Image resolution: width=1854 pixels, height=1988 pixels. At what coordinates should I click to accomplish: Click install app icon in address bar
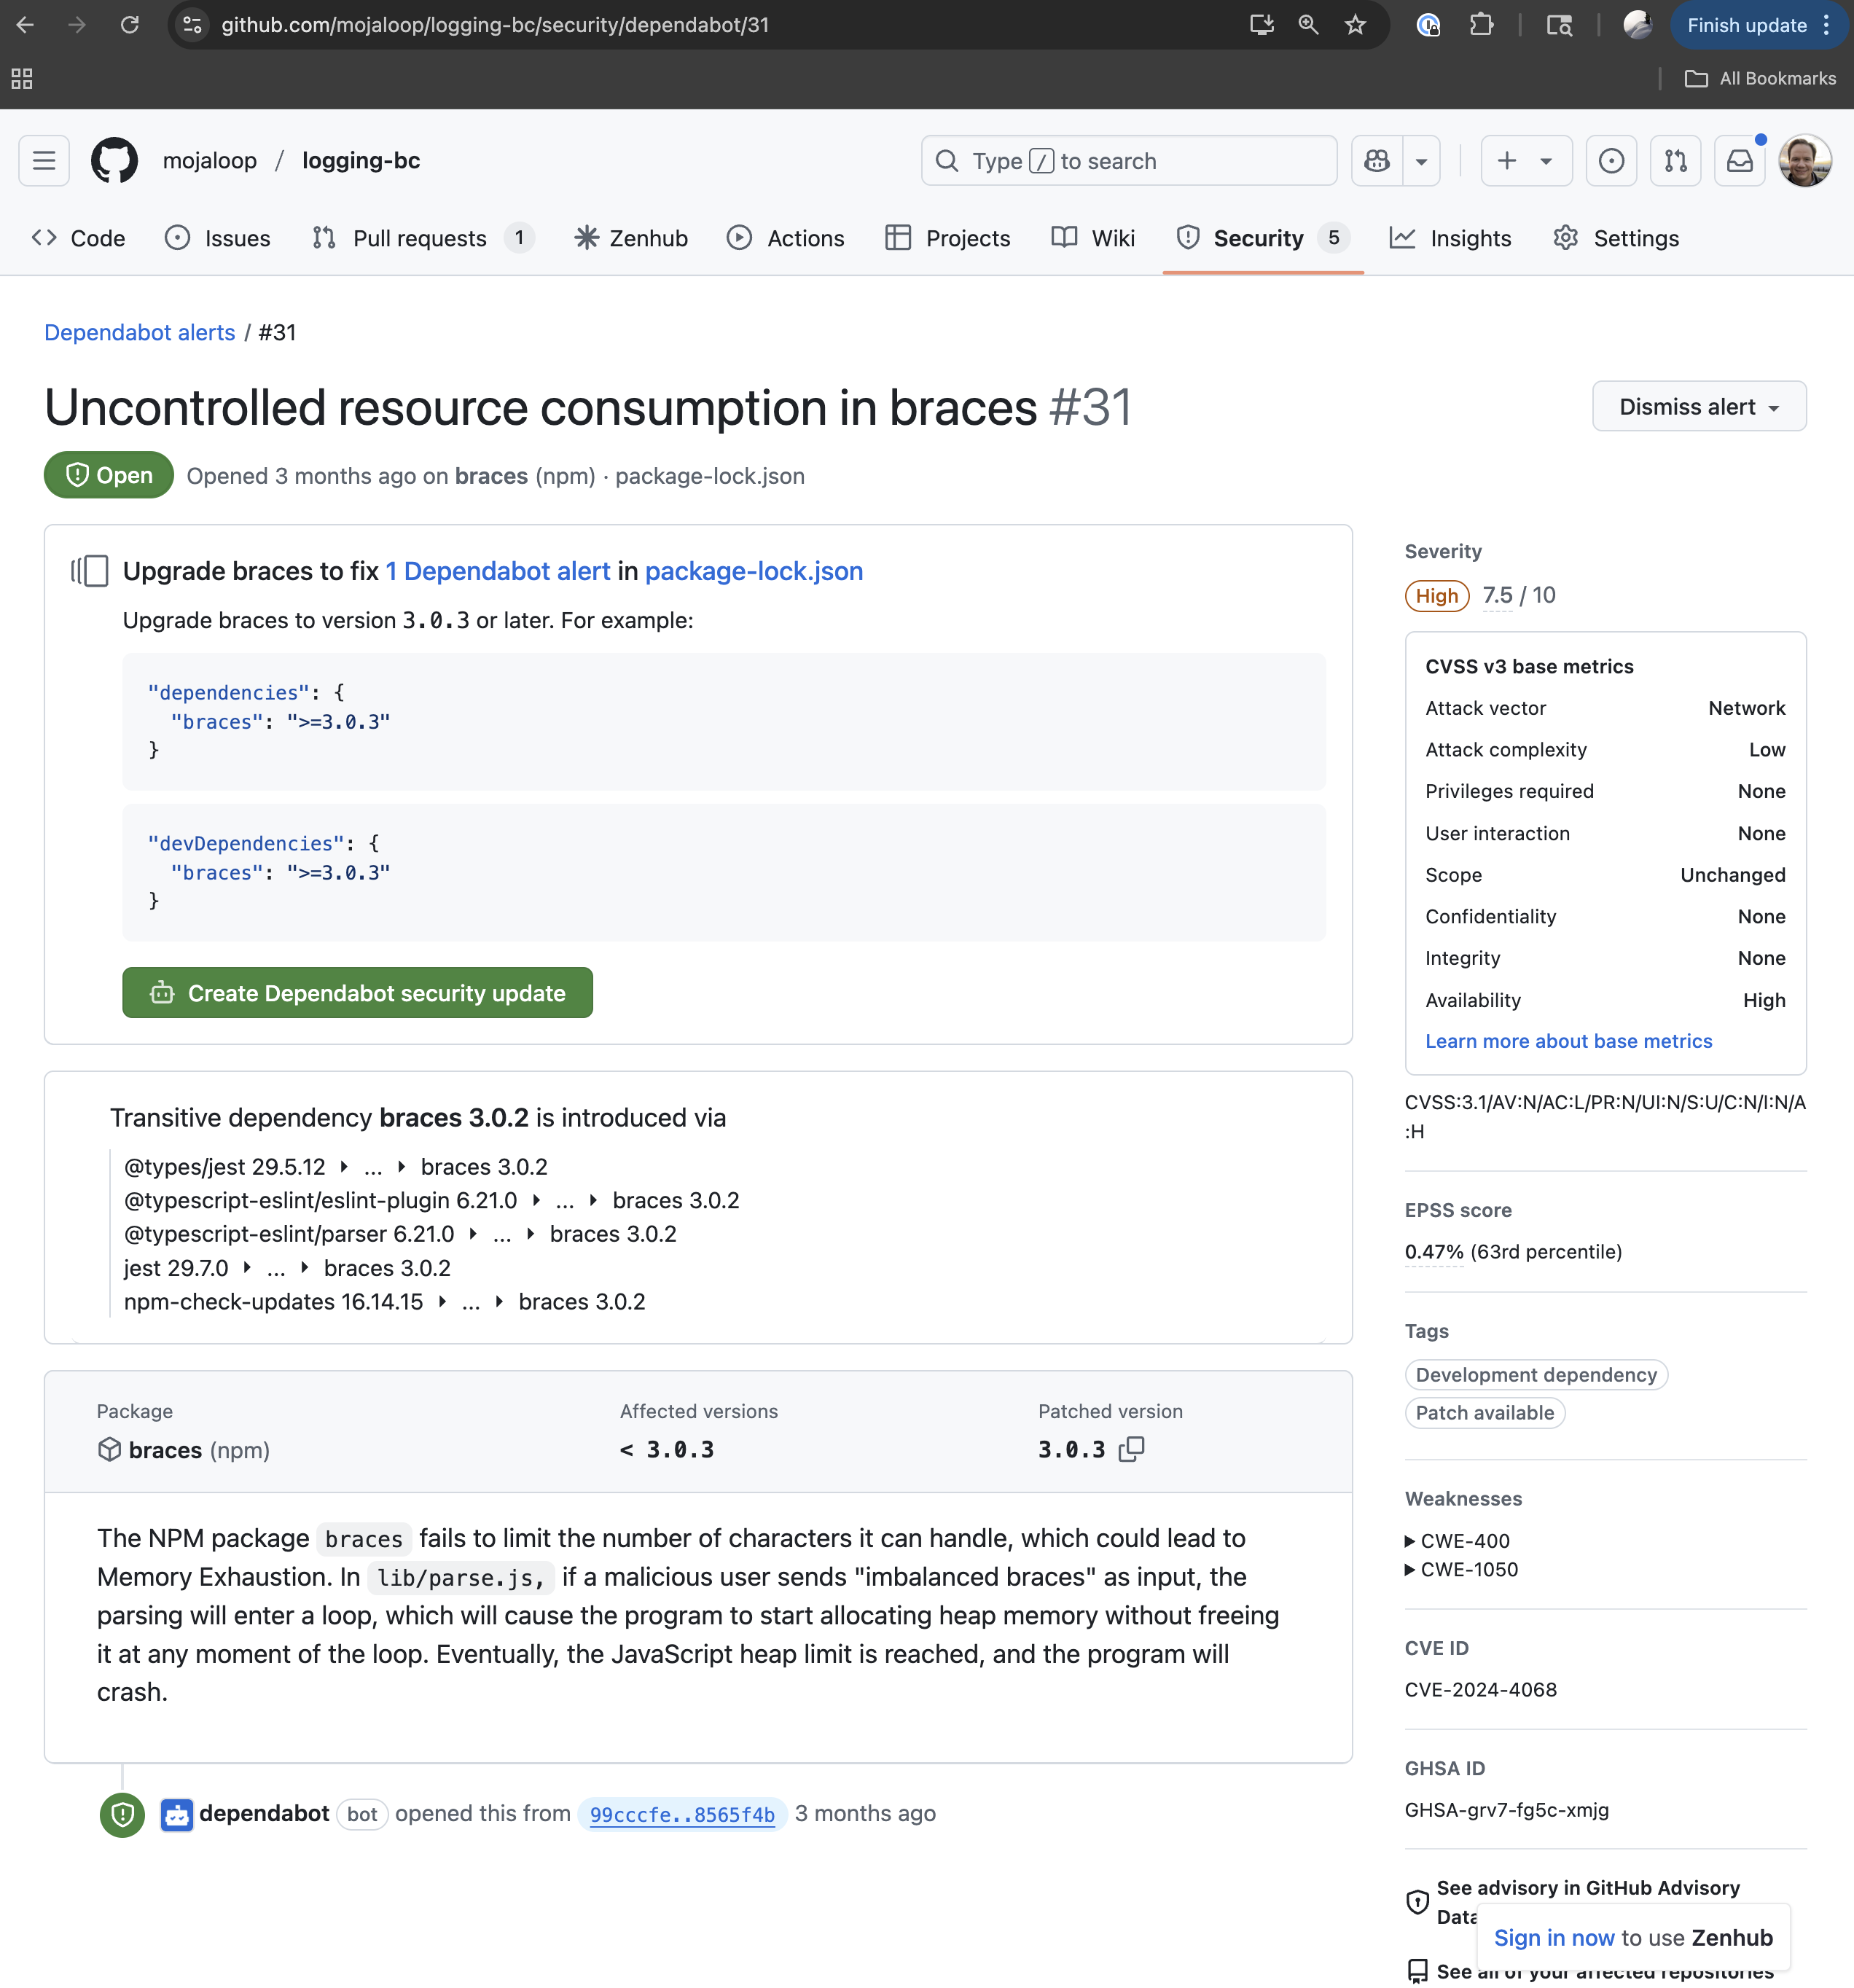pos(1262,25)
